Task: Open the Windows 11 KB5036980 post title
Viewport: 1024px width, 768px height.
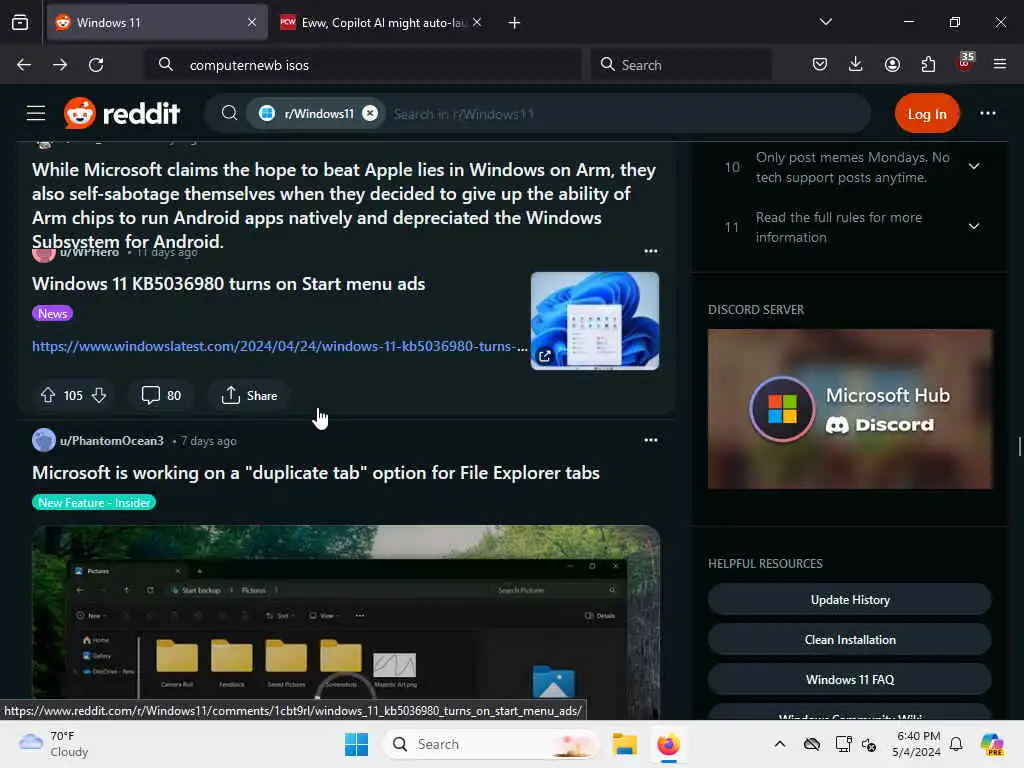Action: (x=229, y=284)
